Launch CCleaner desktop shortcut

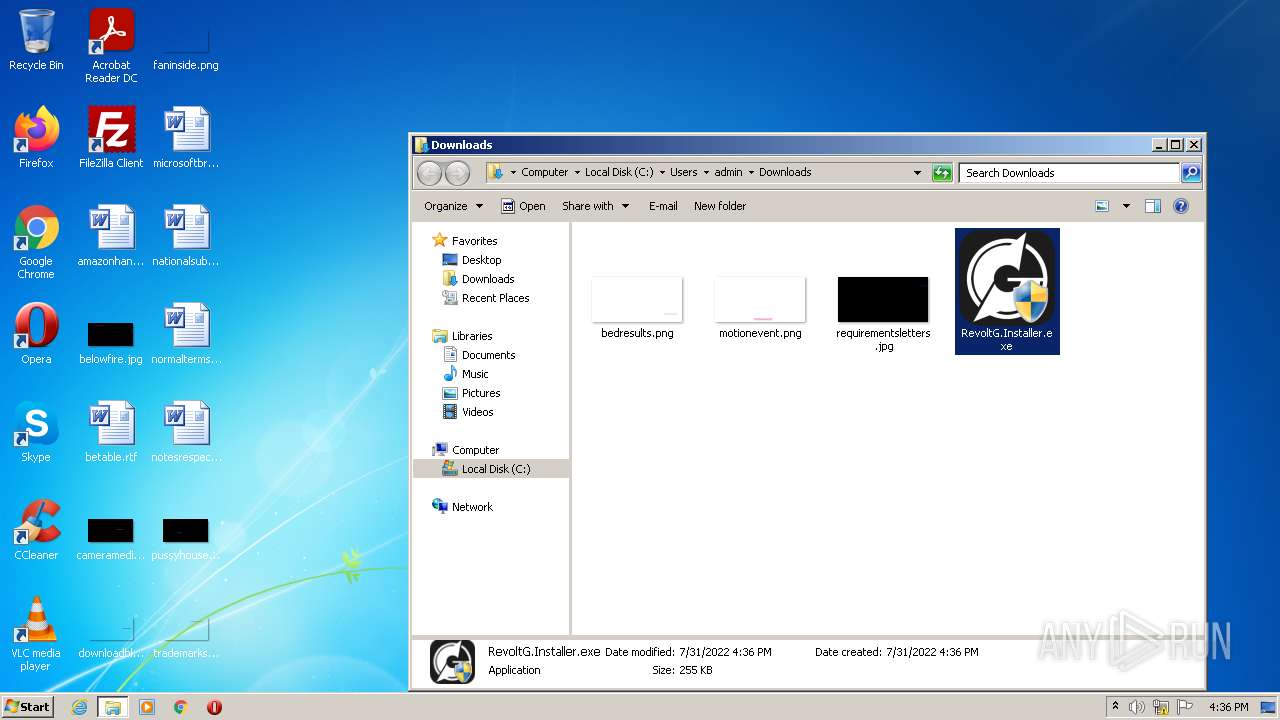[36, 530]
